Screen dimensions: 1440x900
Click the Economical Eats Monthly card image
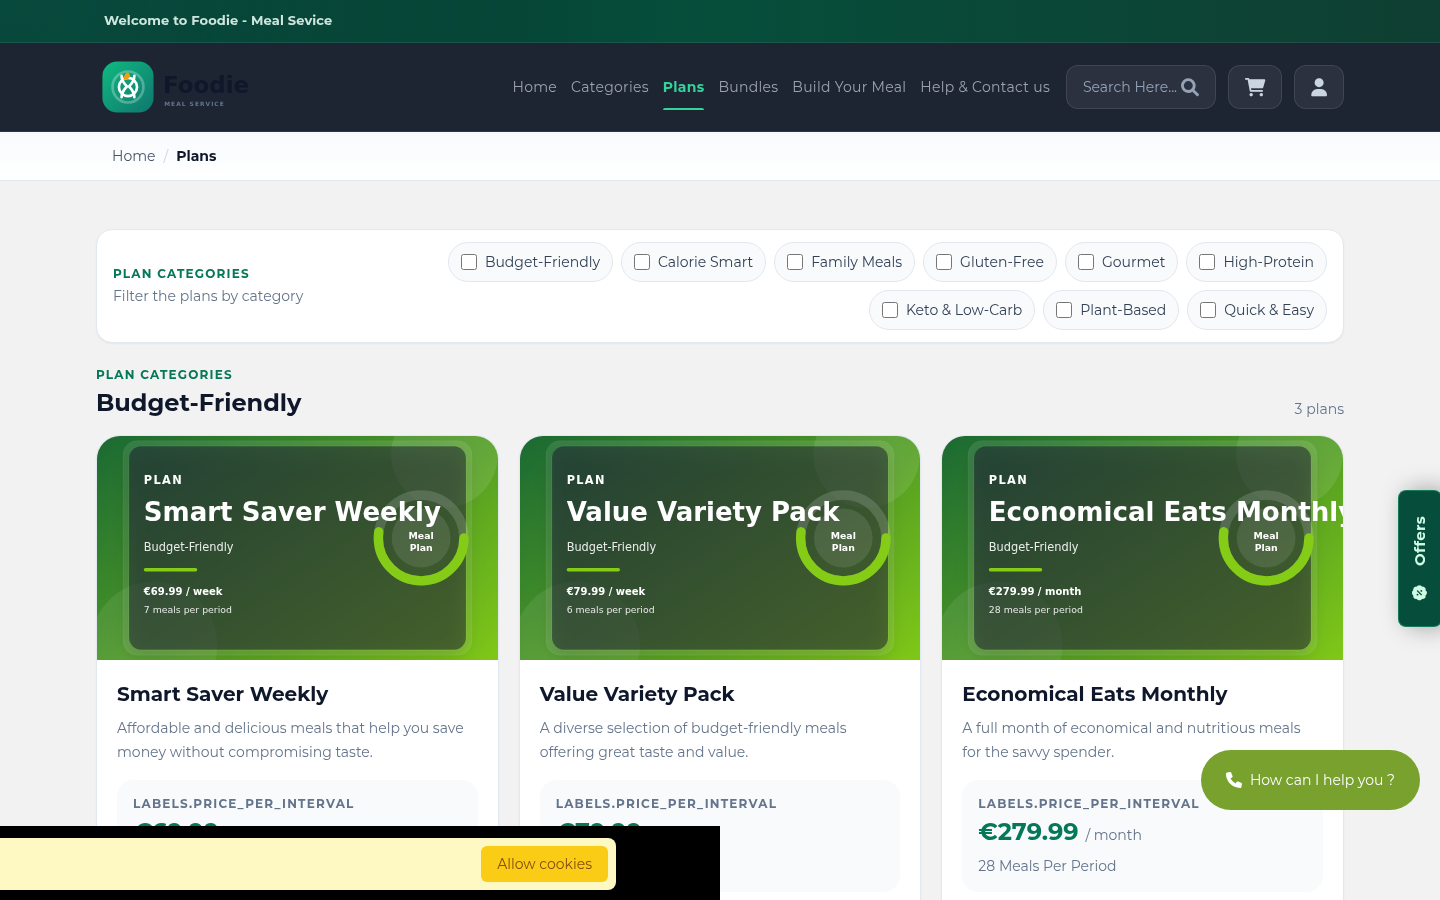[x=1142, y=548]
